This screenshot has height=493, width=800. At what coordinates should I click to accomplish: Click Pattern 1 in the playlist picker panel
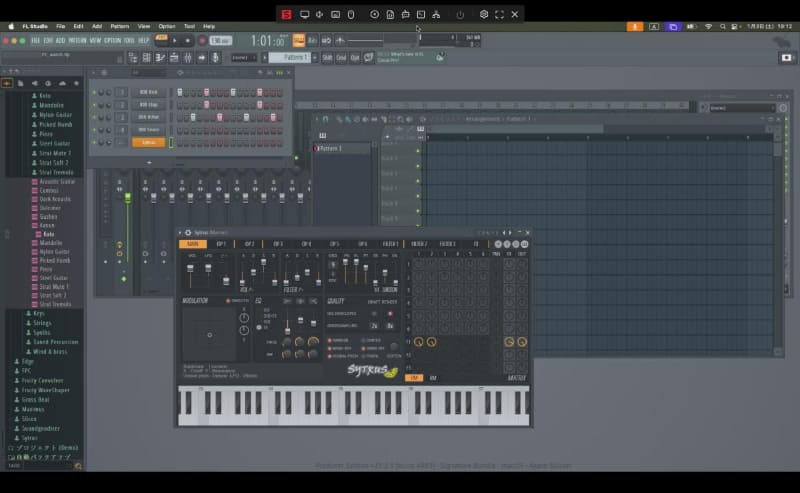pos(342,149)
